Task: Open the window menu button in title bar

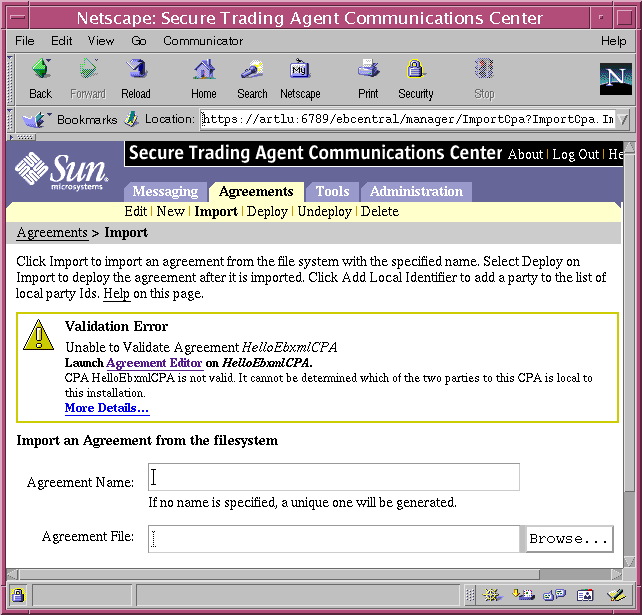Action: [x=18, y=18]
